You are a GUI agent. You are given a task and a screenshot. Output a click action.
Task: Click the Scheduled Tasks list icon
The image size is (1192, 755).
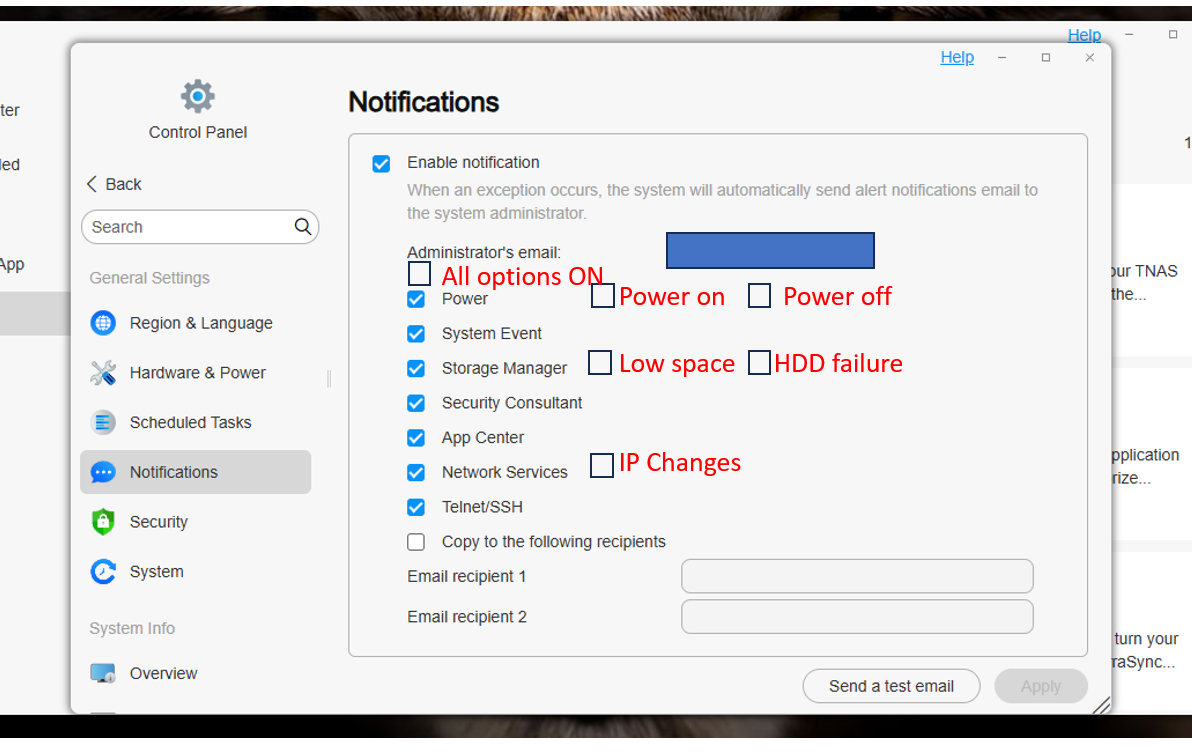pyautogui.click(x=103, y=423)
